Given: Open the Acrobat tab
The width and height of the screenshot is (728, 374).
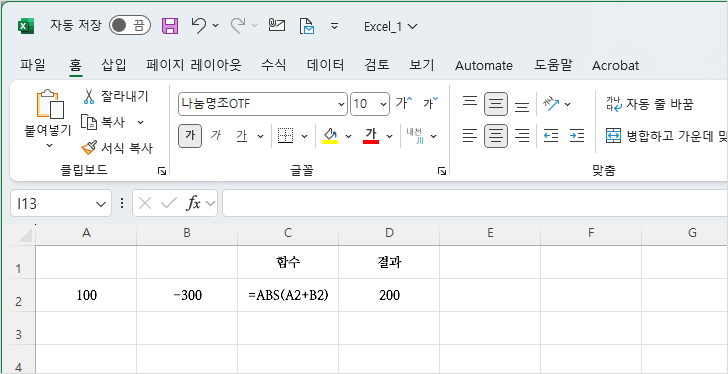Looking at the screenshot, I should pos(615,65).
